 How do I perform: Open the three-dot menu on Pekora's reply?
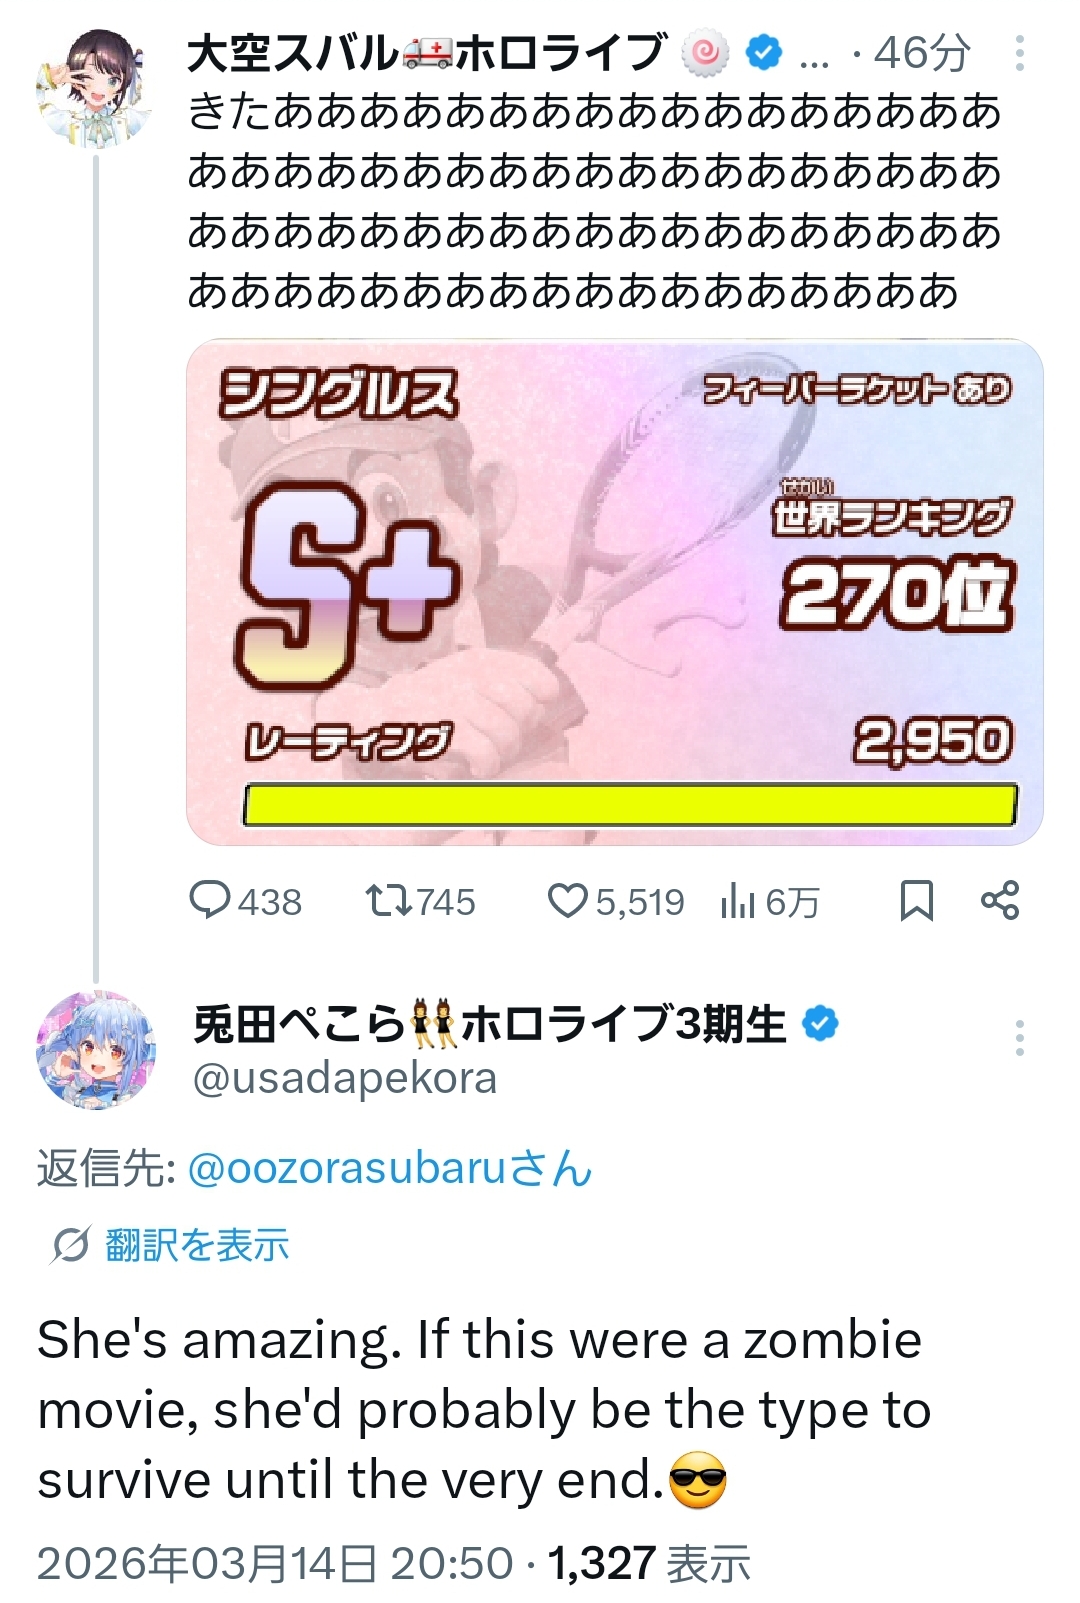click(1019, 1038)
